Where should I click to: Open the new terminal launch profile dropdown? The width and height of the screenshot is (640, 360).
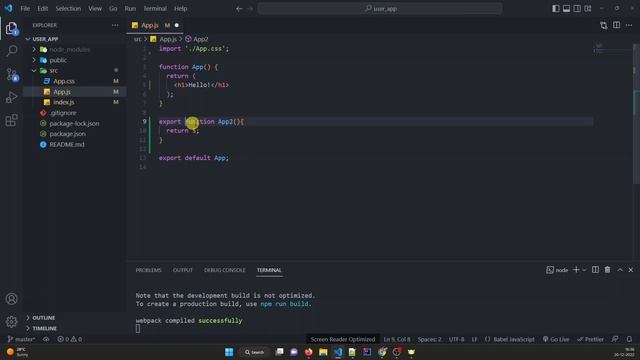tap(584, 270)
